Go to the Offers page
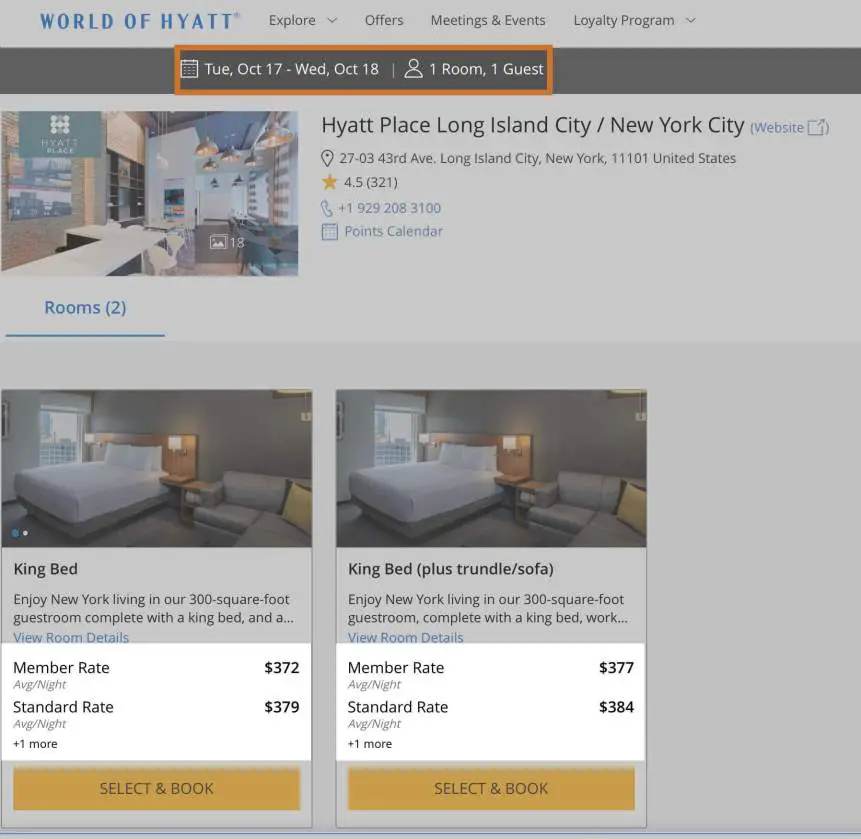 [384, 20]
